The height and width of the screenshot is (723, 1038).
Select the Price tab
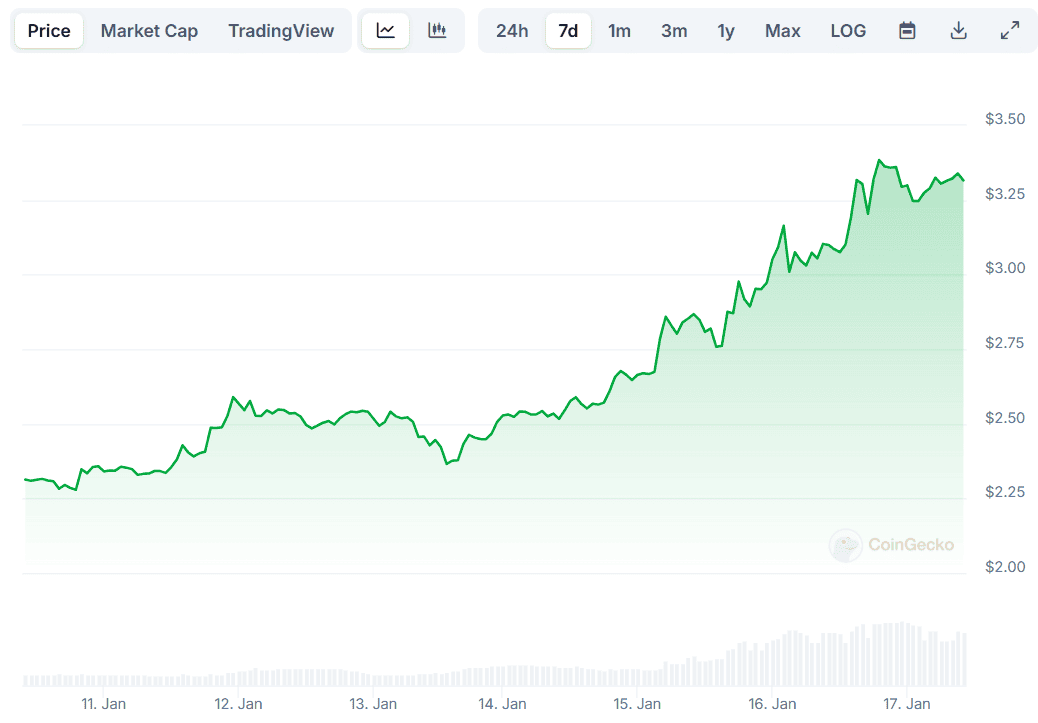(x=49, y=30)
